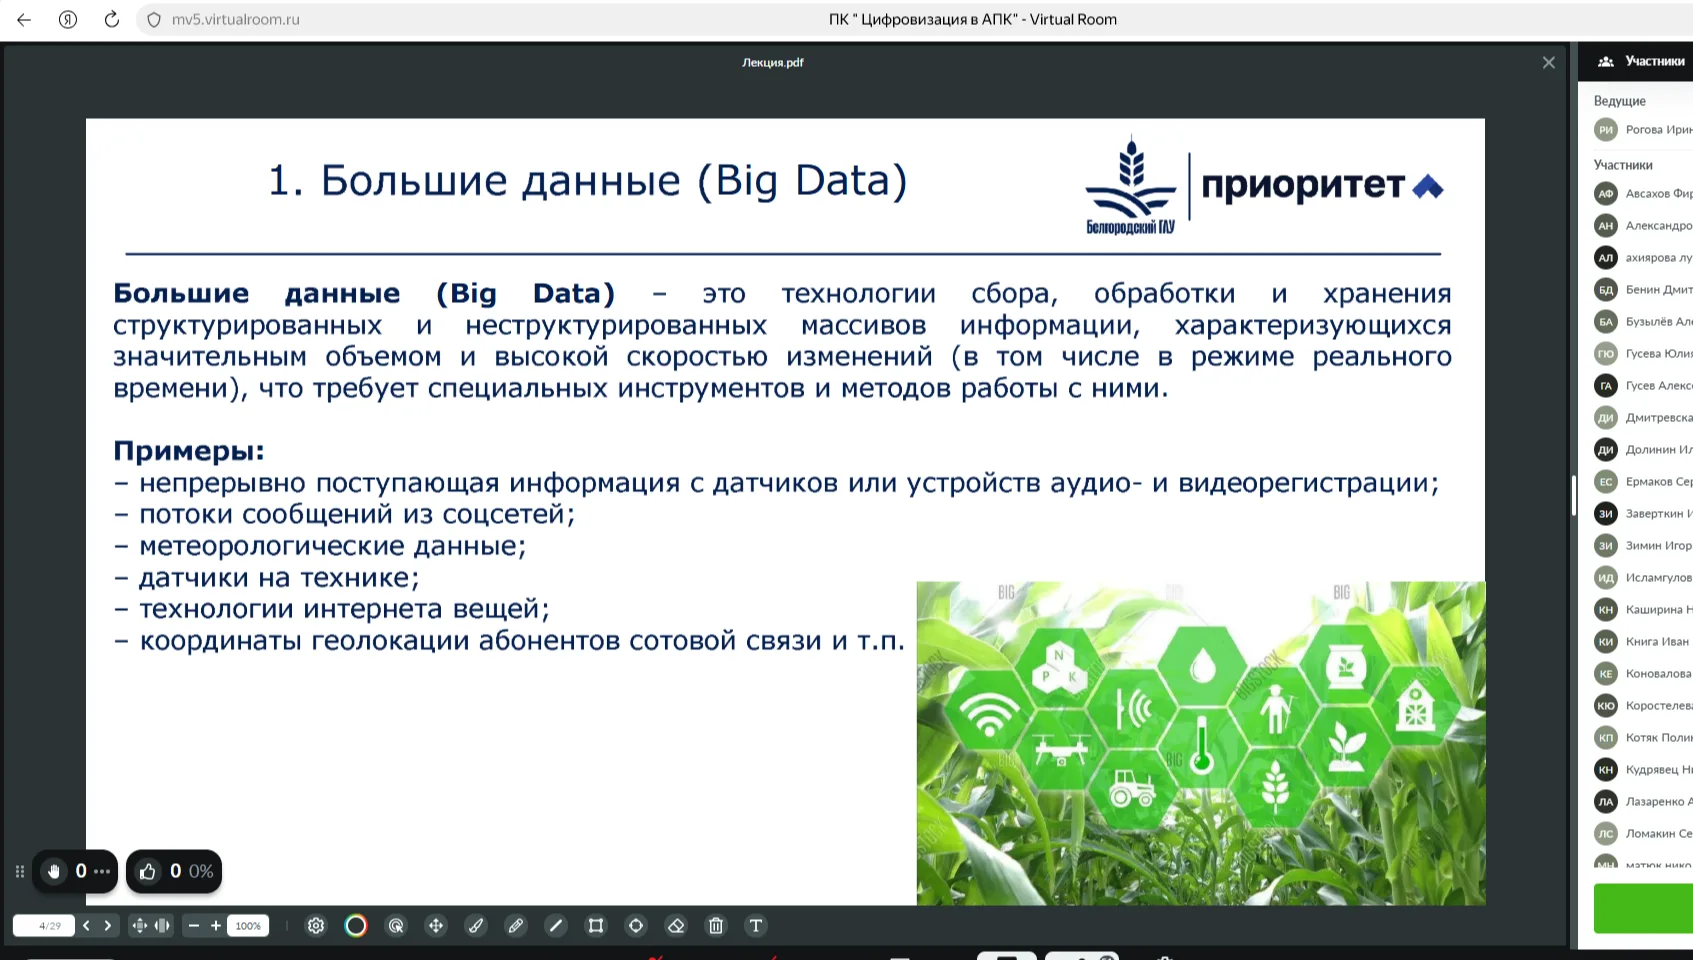Screen dimensions: 1693x960
Task: Select the circle shape tool
Action: [636, 926]
